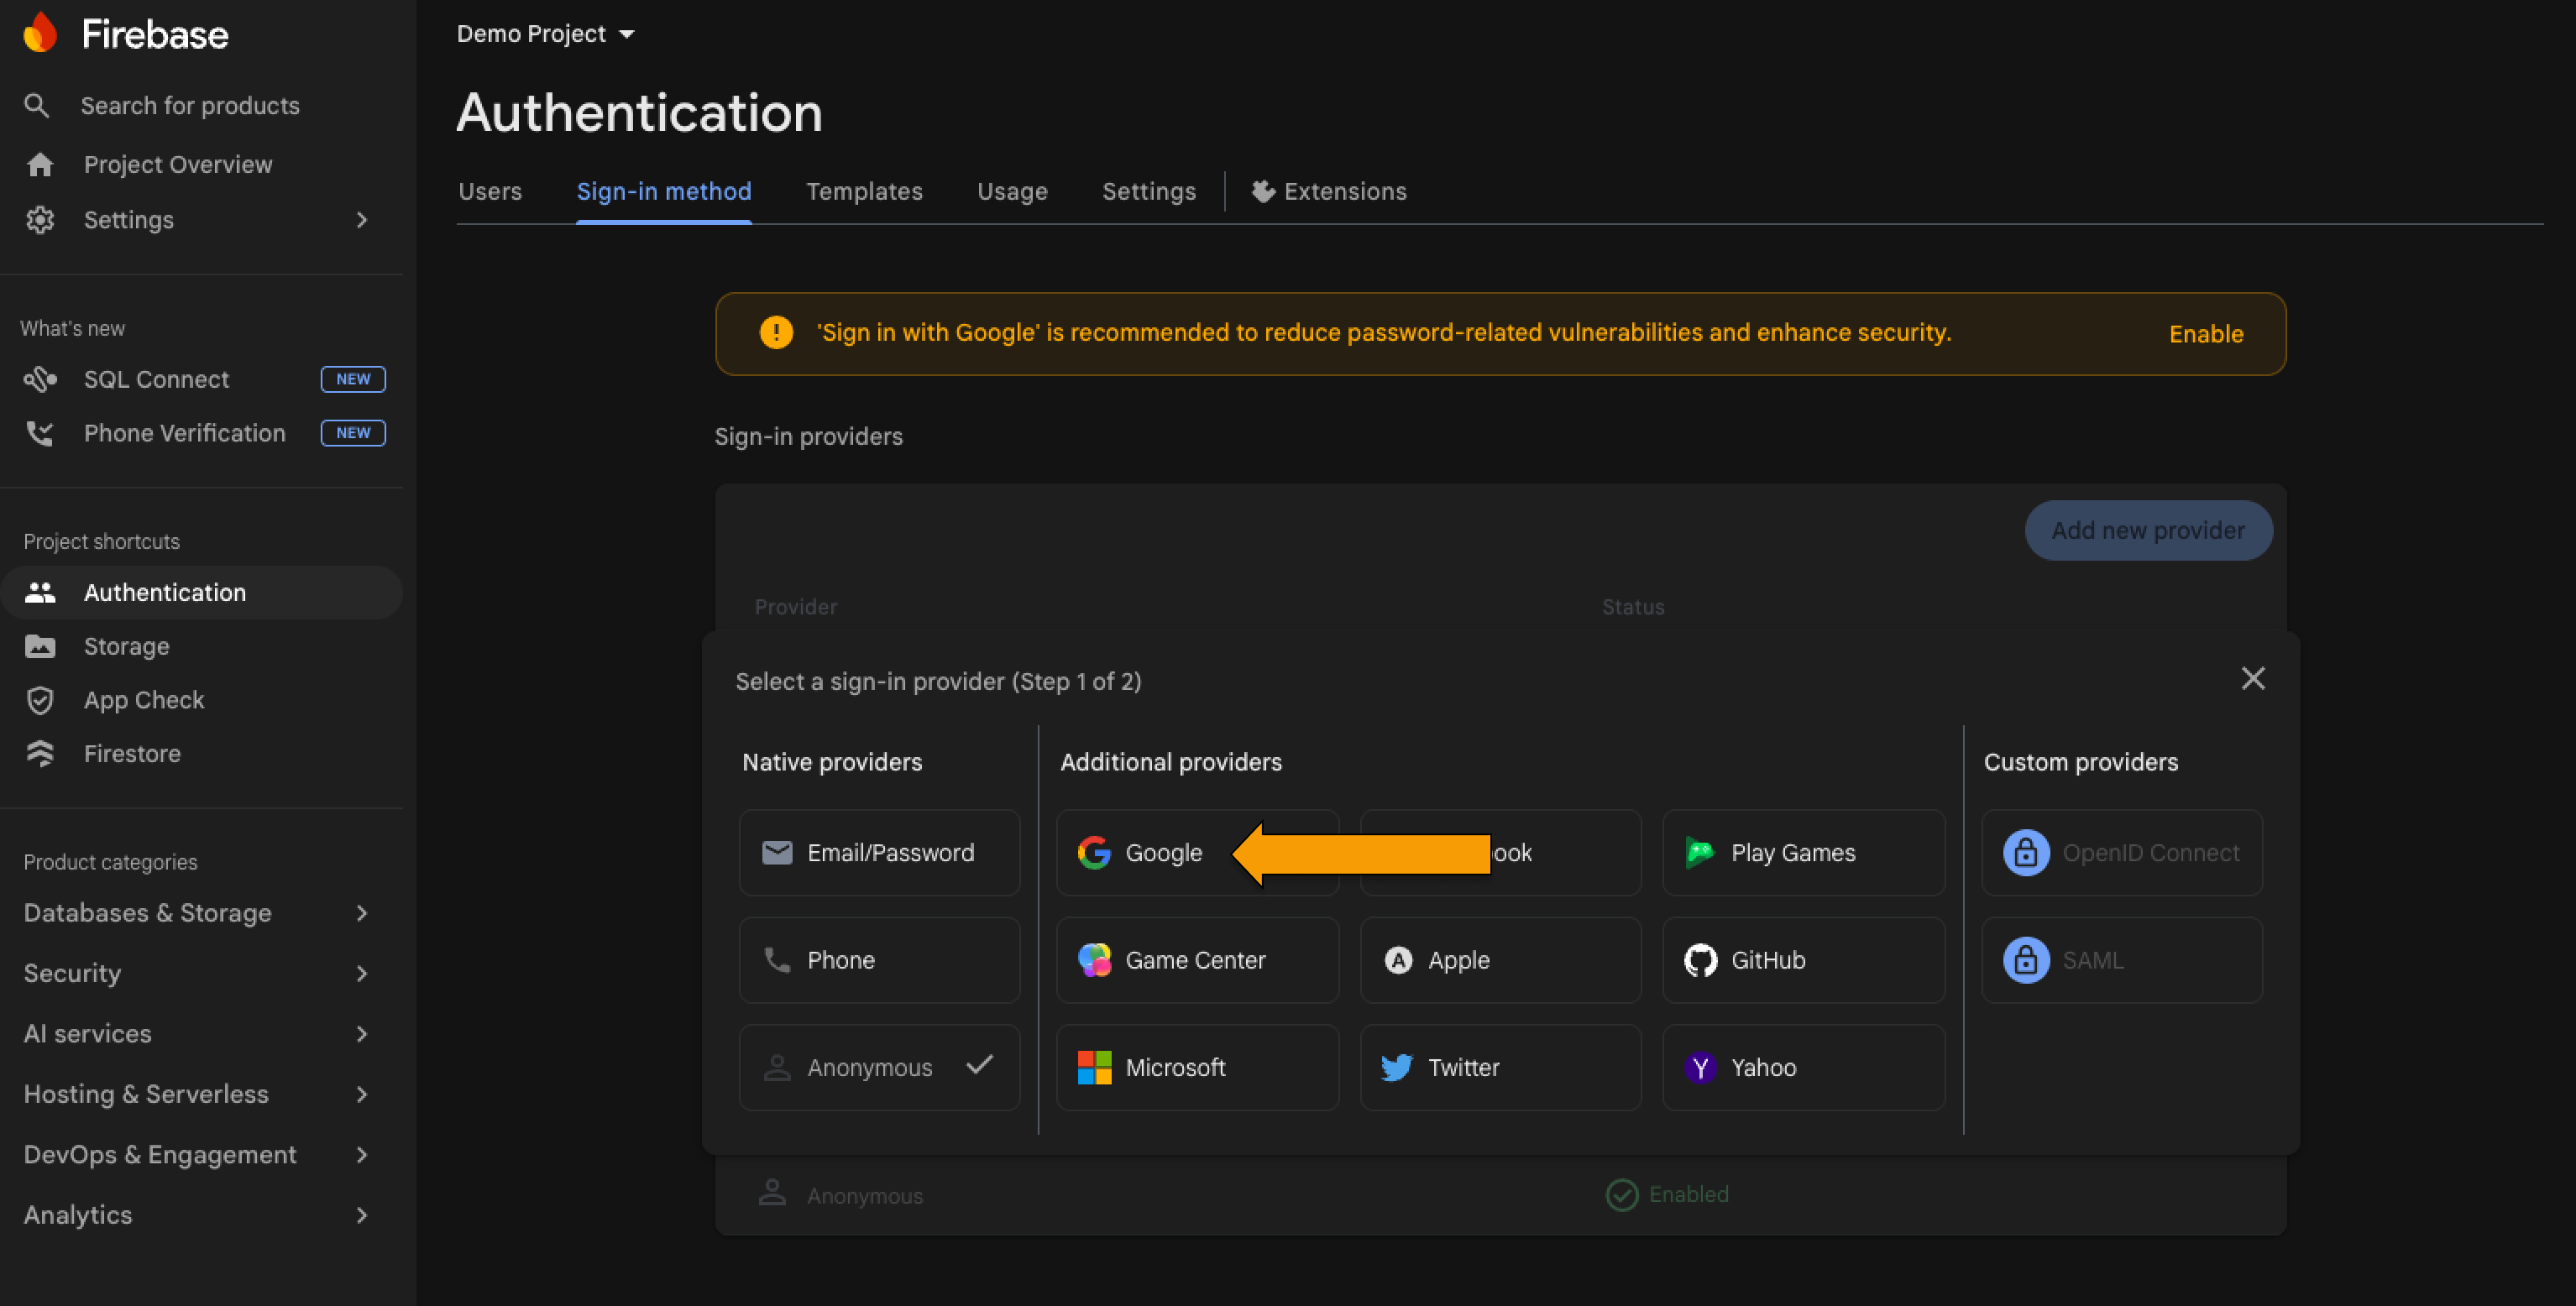This screenshot has width=2576, height=1306.
Task: Click the Settings gear icon in sidebar
Action: pos(40,220)
